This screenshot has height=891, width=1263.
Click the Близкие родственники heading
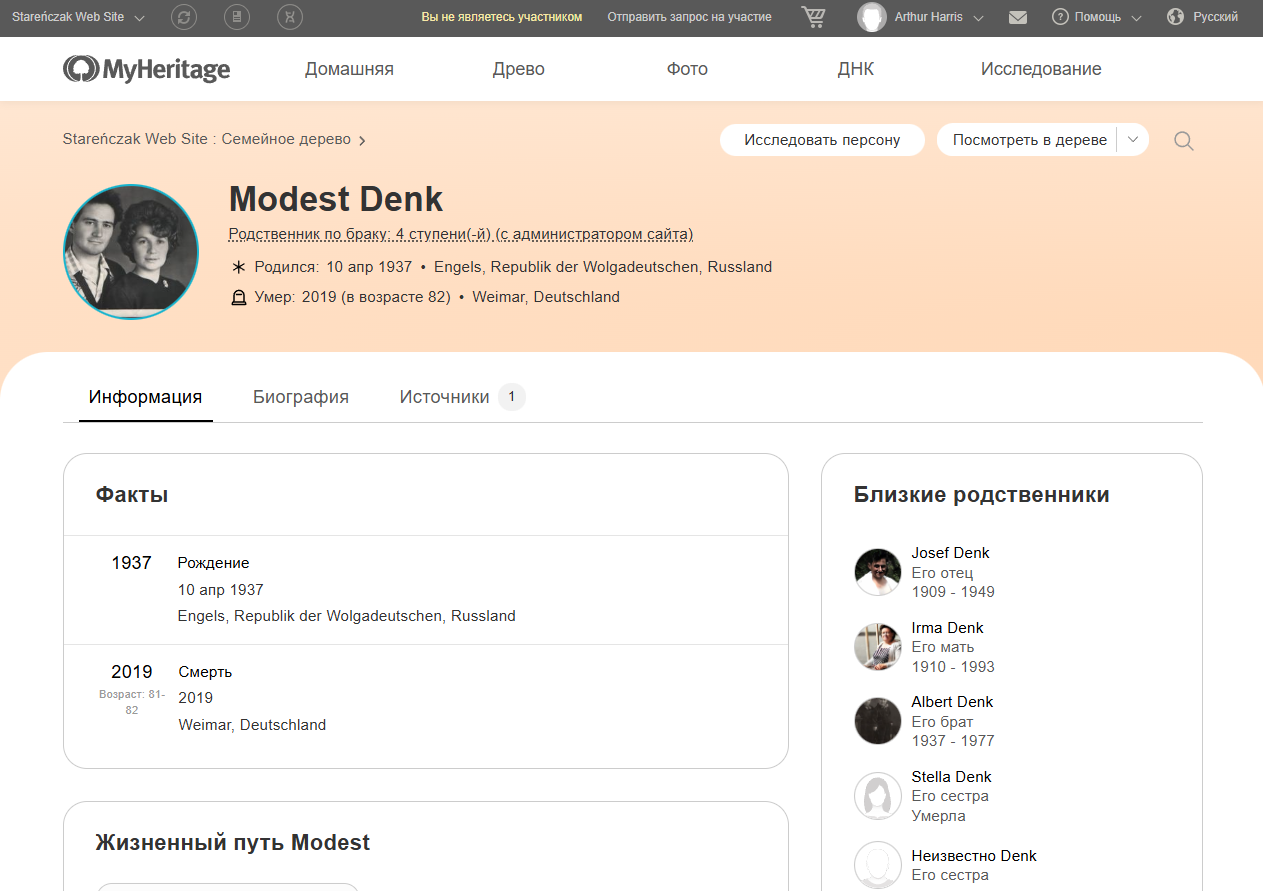pyautogui.click(x=982, y=495)
